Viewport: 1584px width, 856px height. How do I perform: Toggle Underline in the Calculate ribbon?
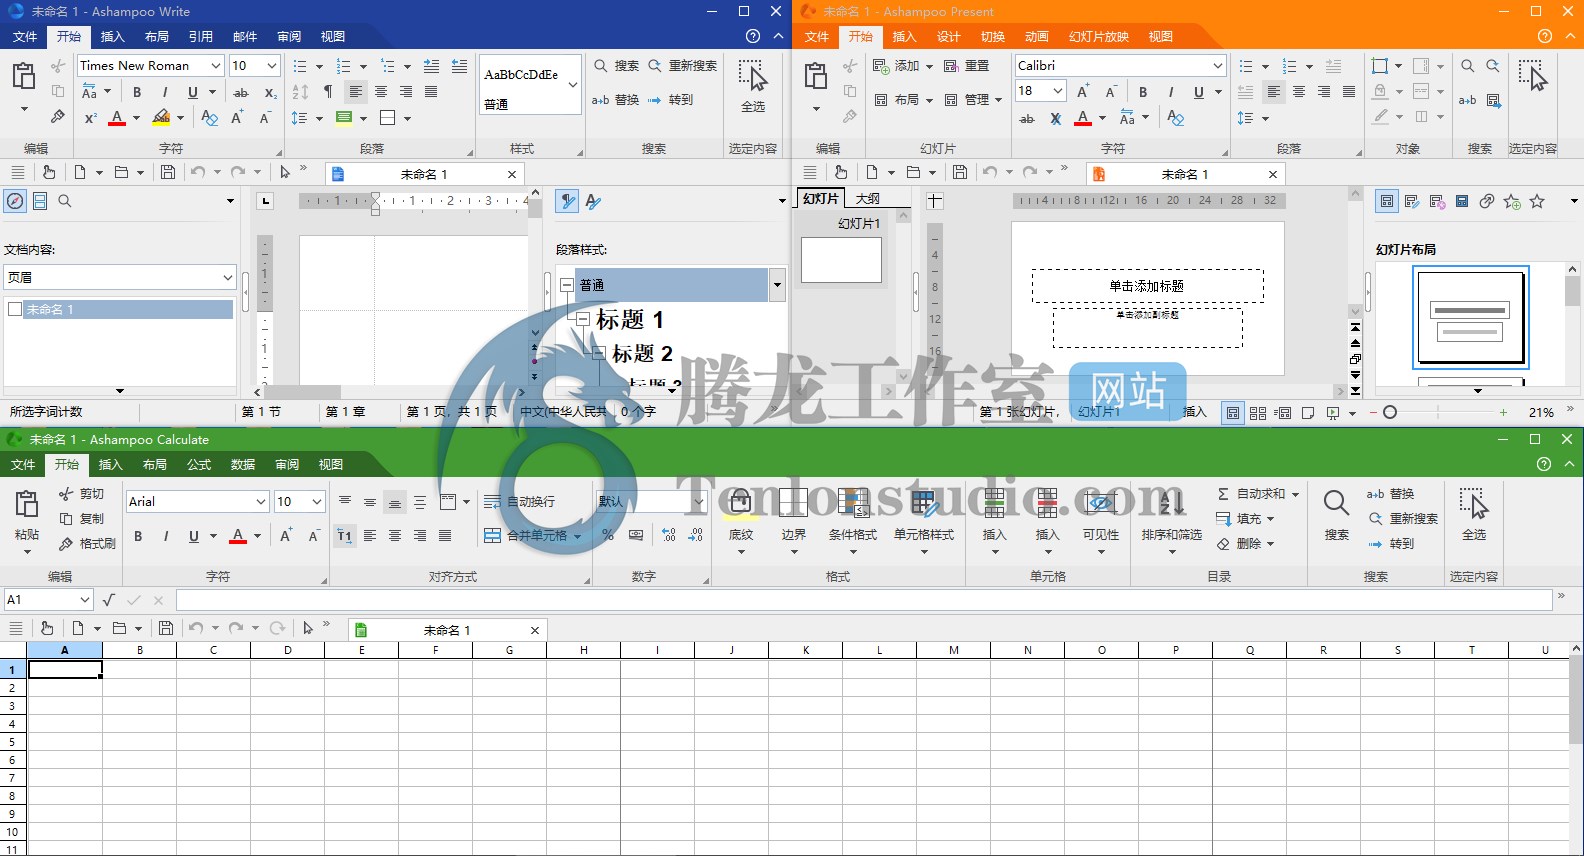(x=194, y=536)
